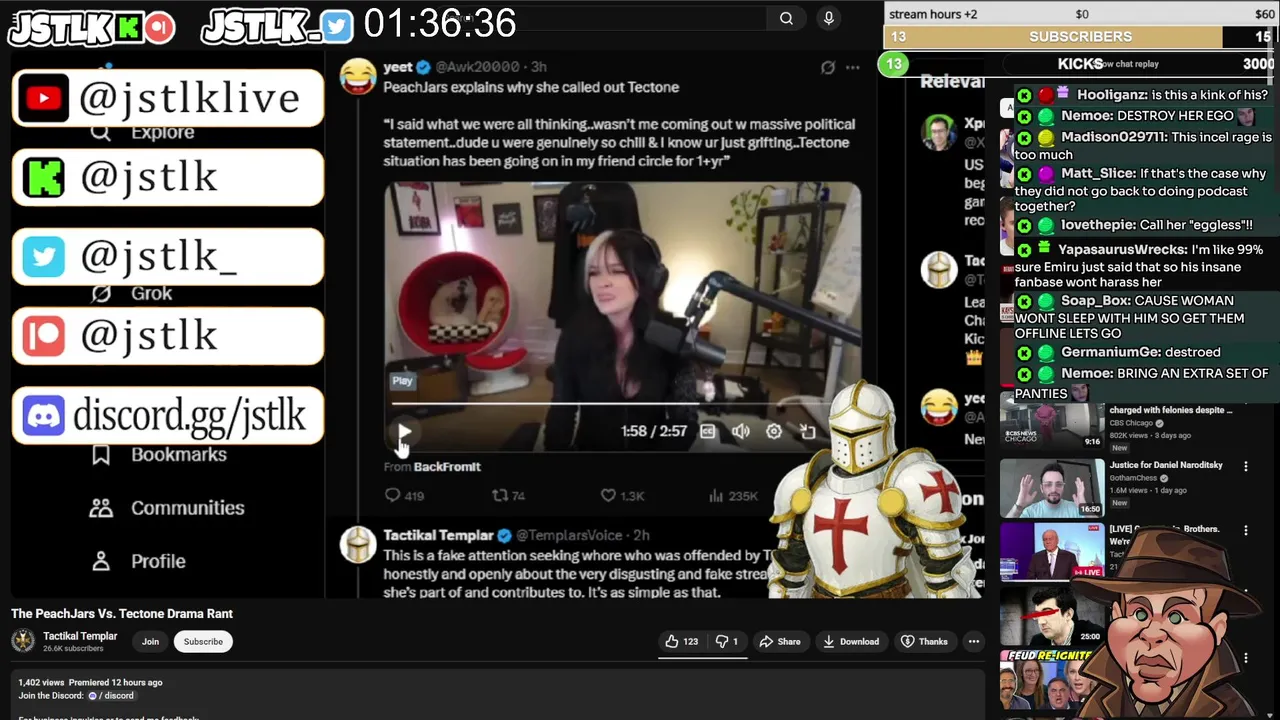Open the discord link in description

pos(111,696)
